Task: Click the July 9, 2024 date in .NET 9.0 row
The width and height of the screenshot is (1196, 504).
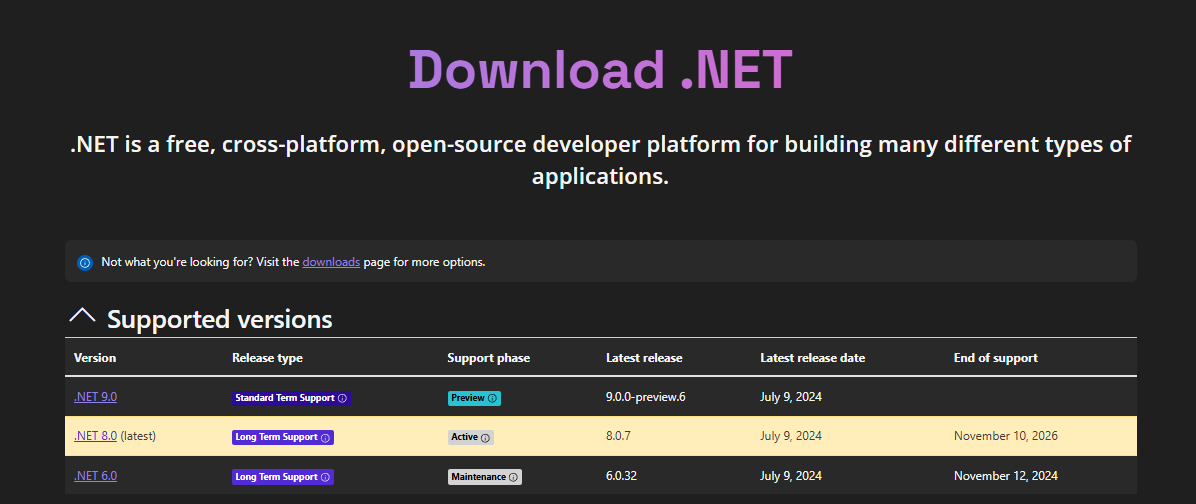Action: (791, 397)
